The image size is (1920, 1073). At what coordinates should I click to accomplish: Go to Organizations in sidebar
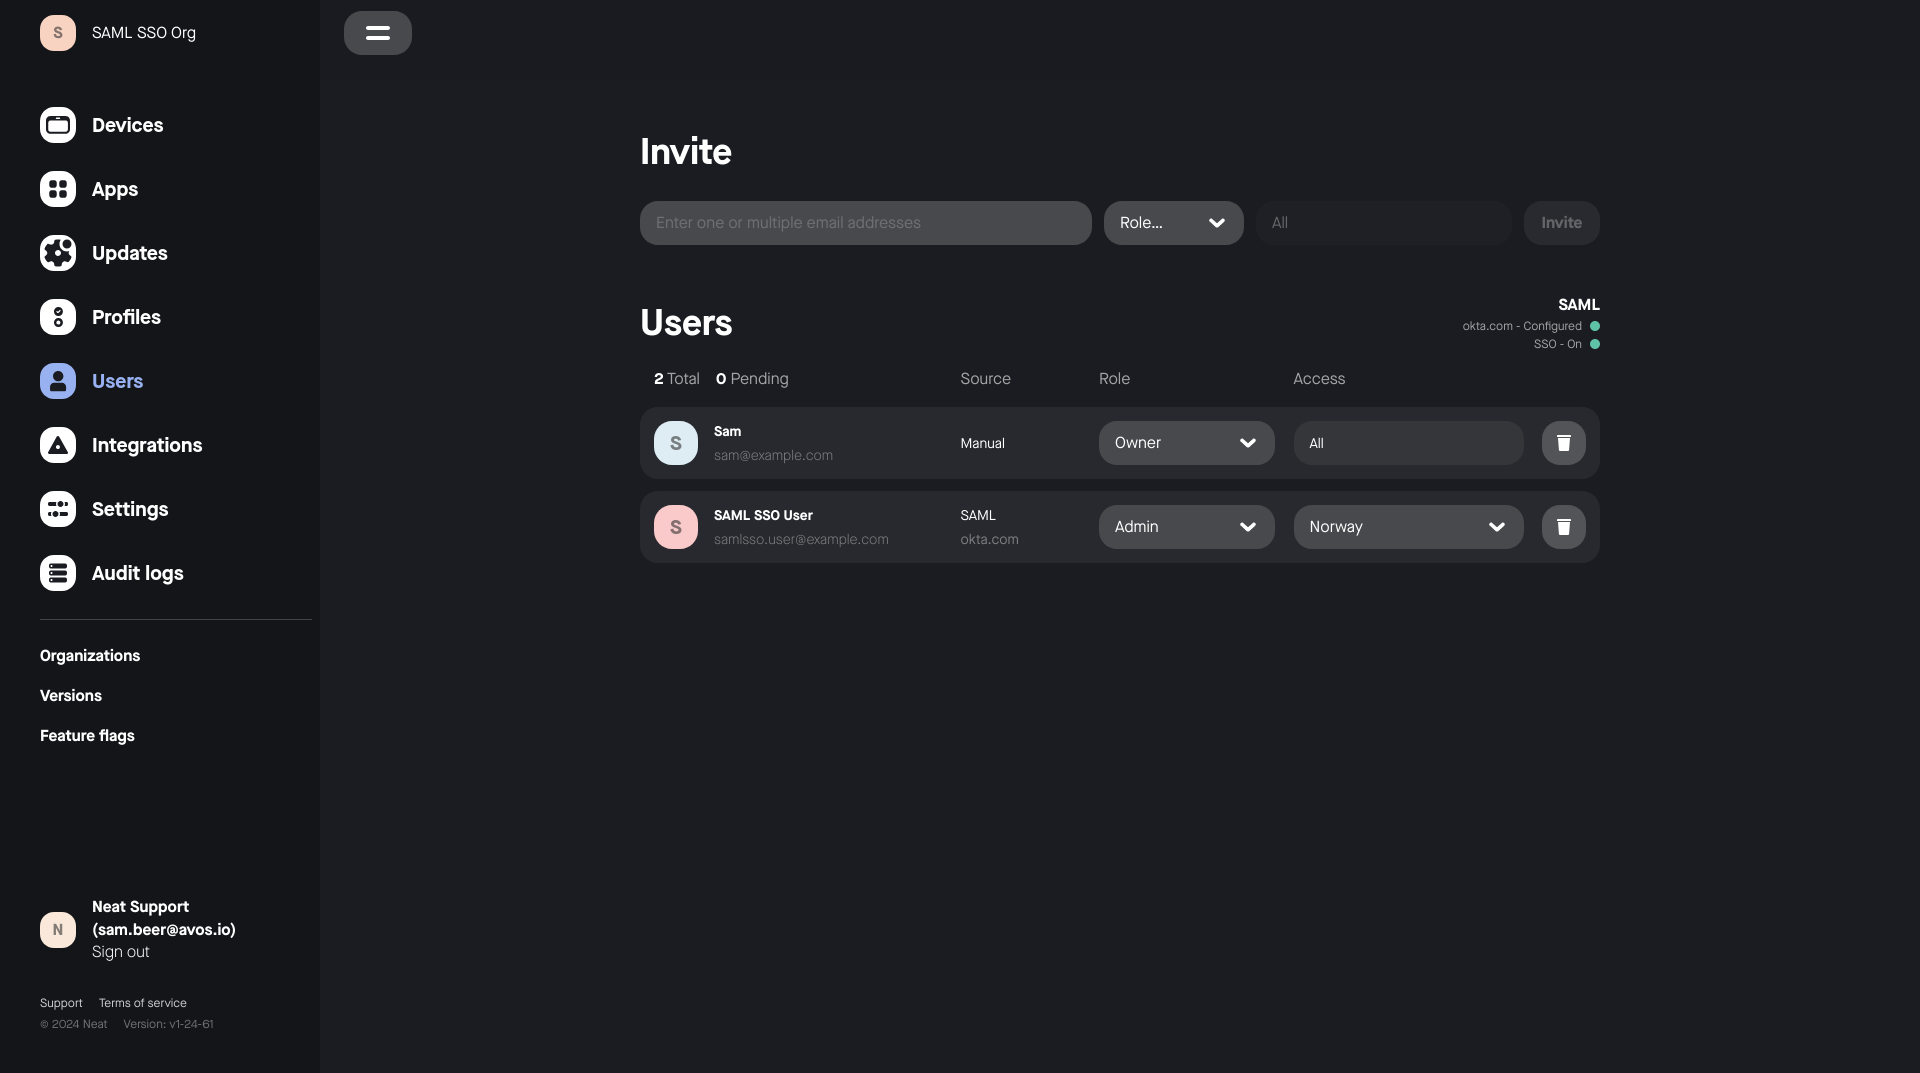(x=90, y=656)
